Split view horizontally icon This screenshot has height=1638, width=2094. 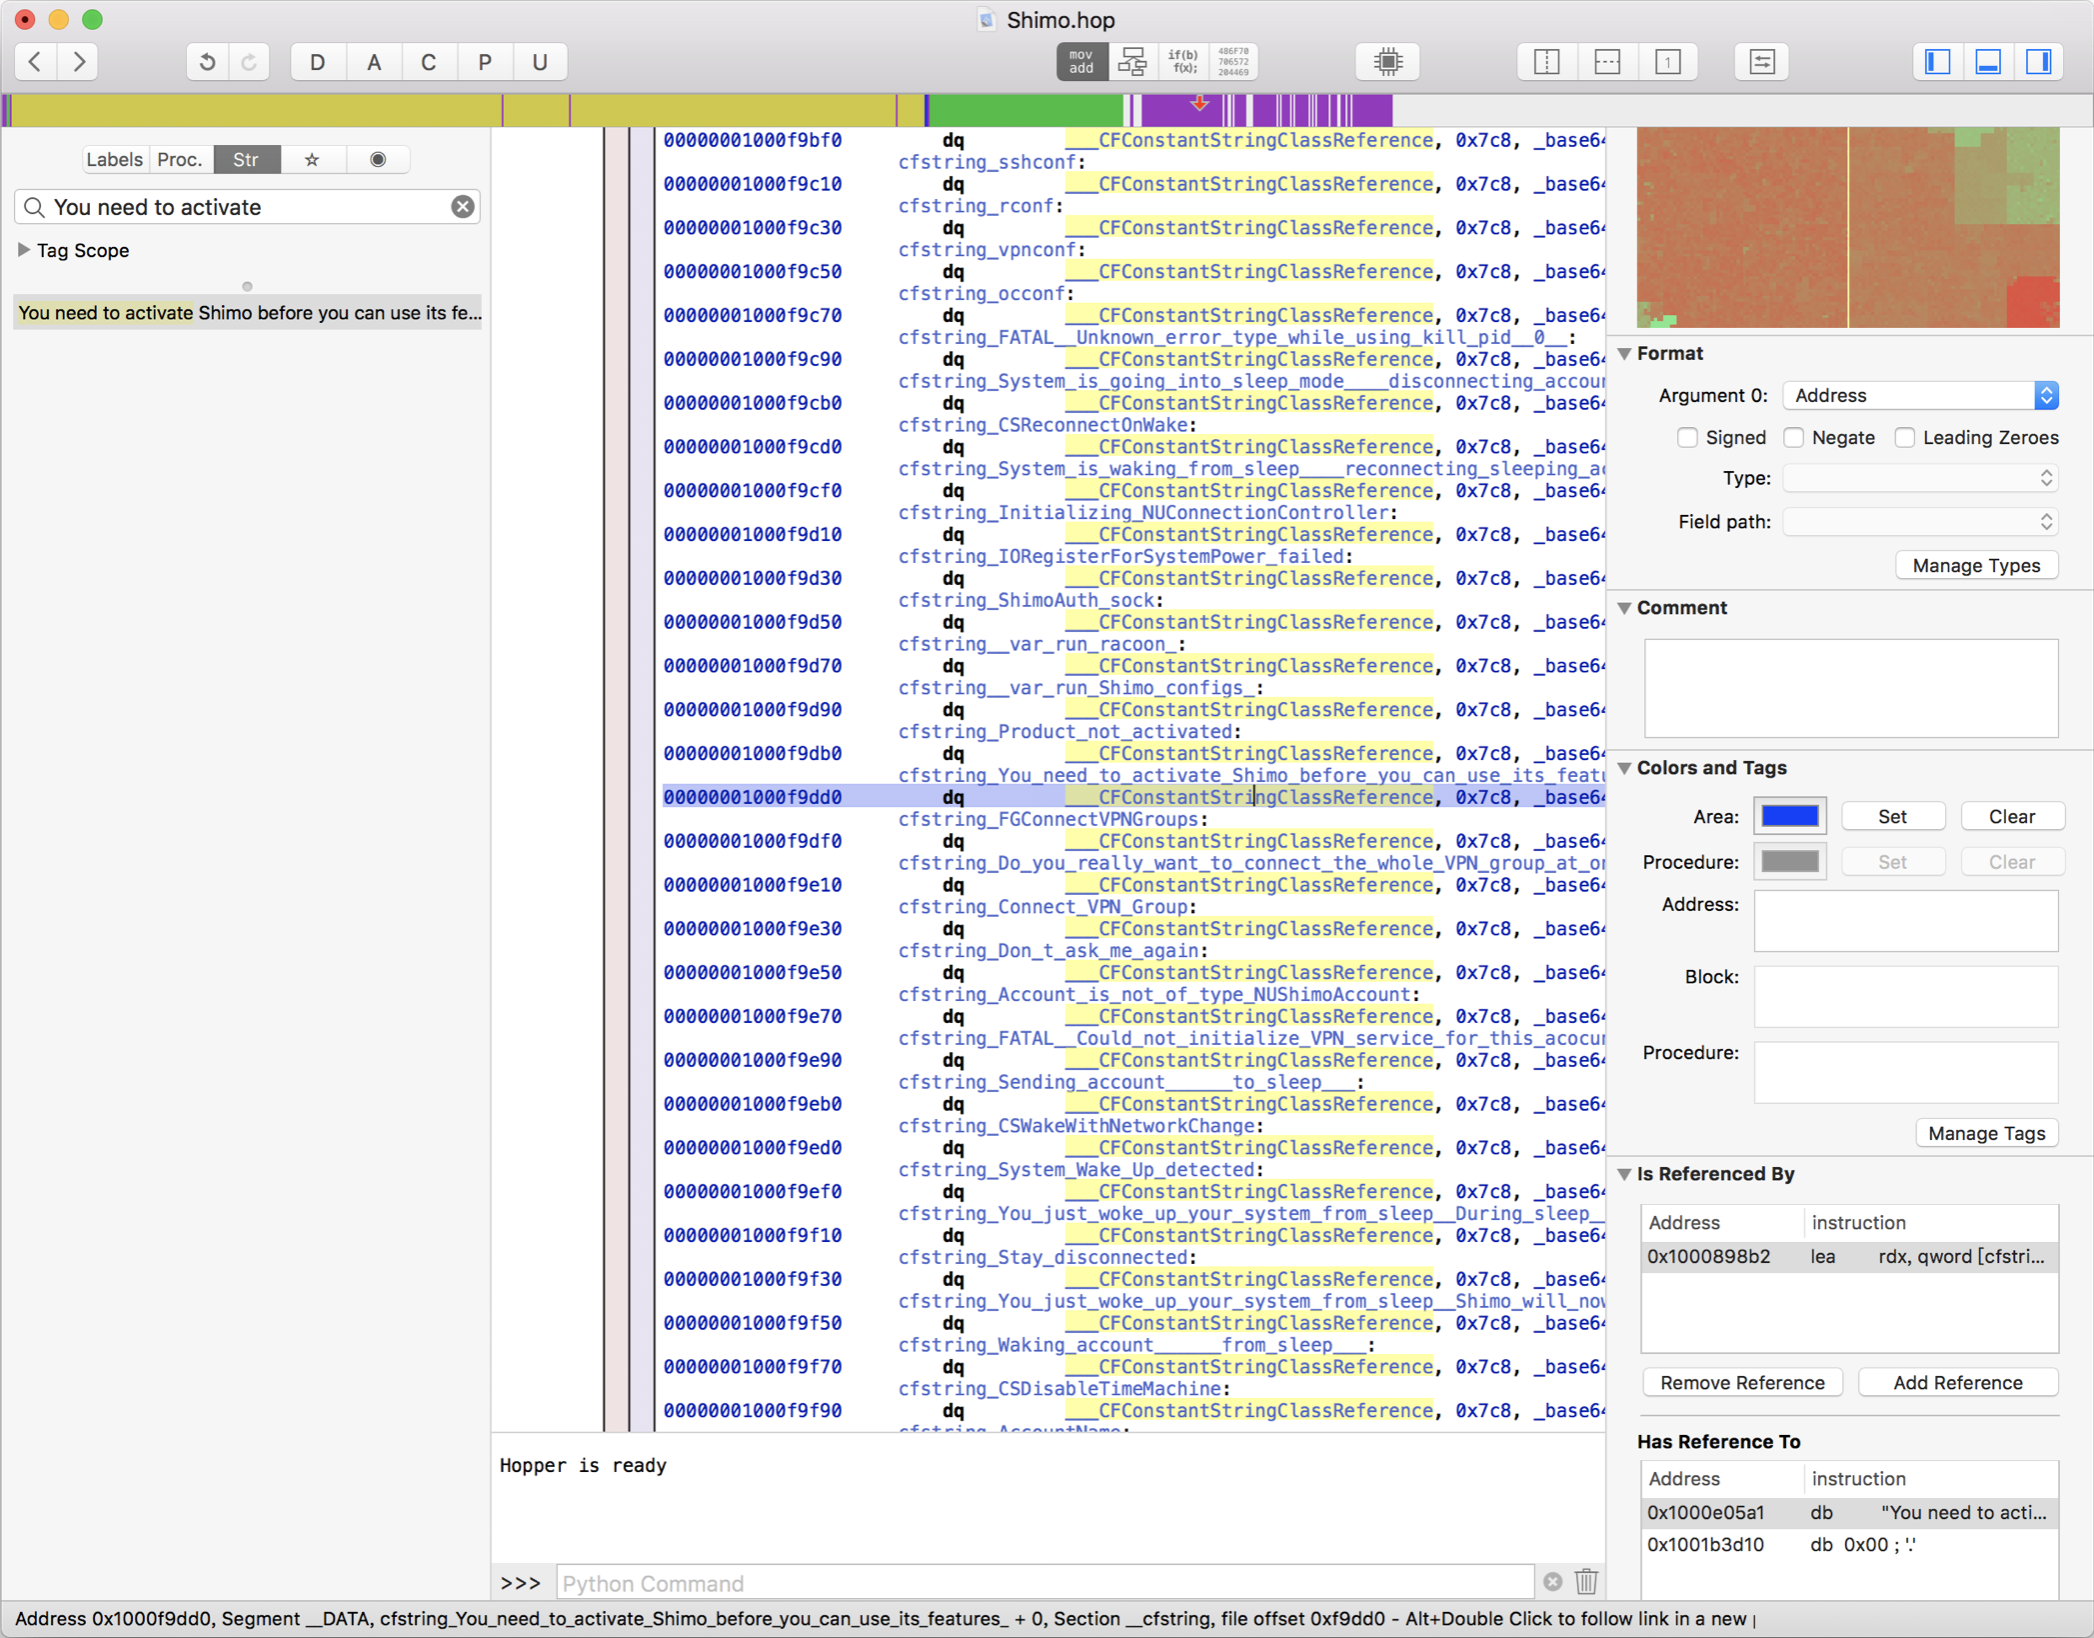pos(1607,62)
